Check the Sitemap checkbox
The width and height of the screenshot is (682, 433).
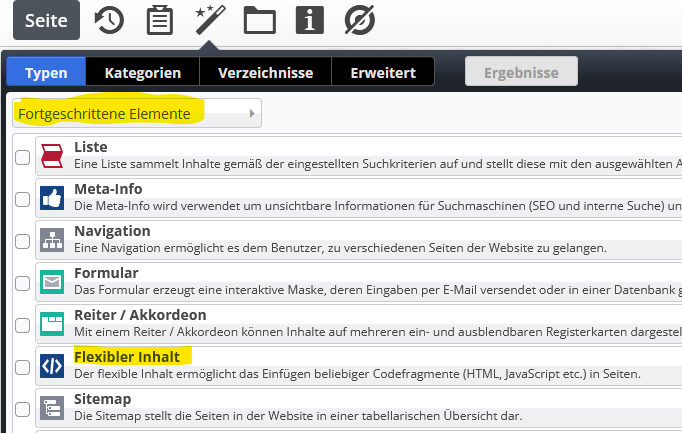23,409
